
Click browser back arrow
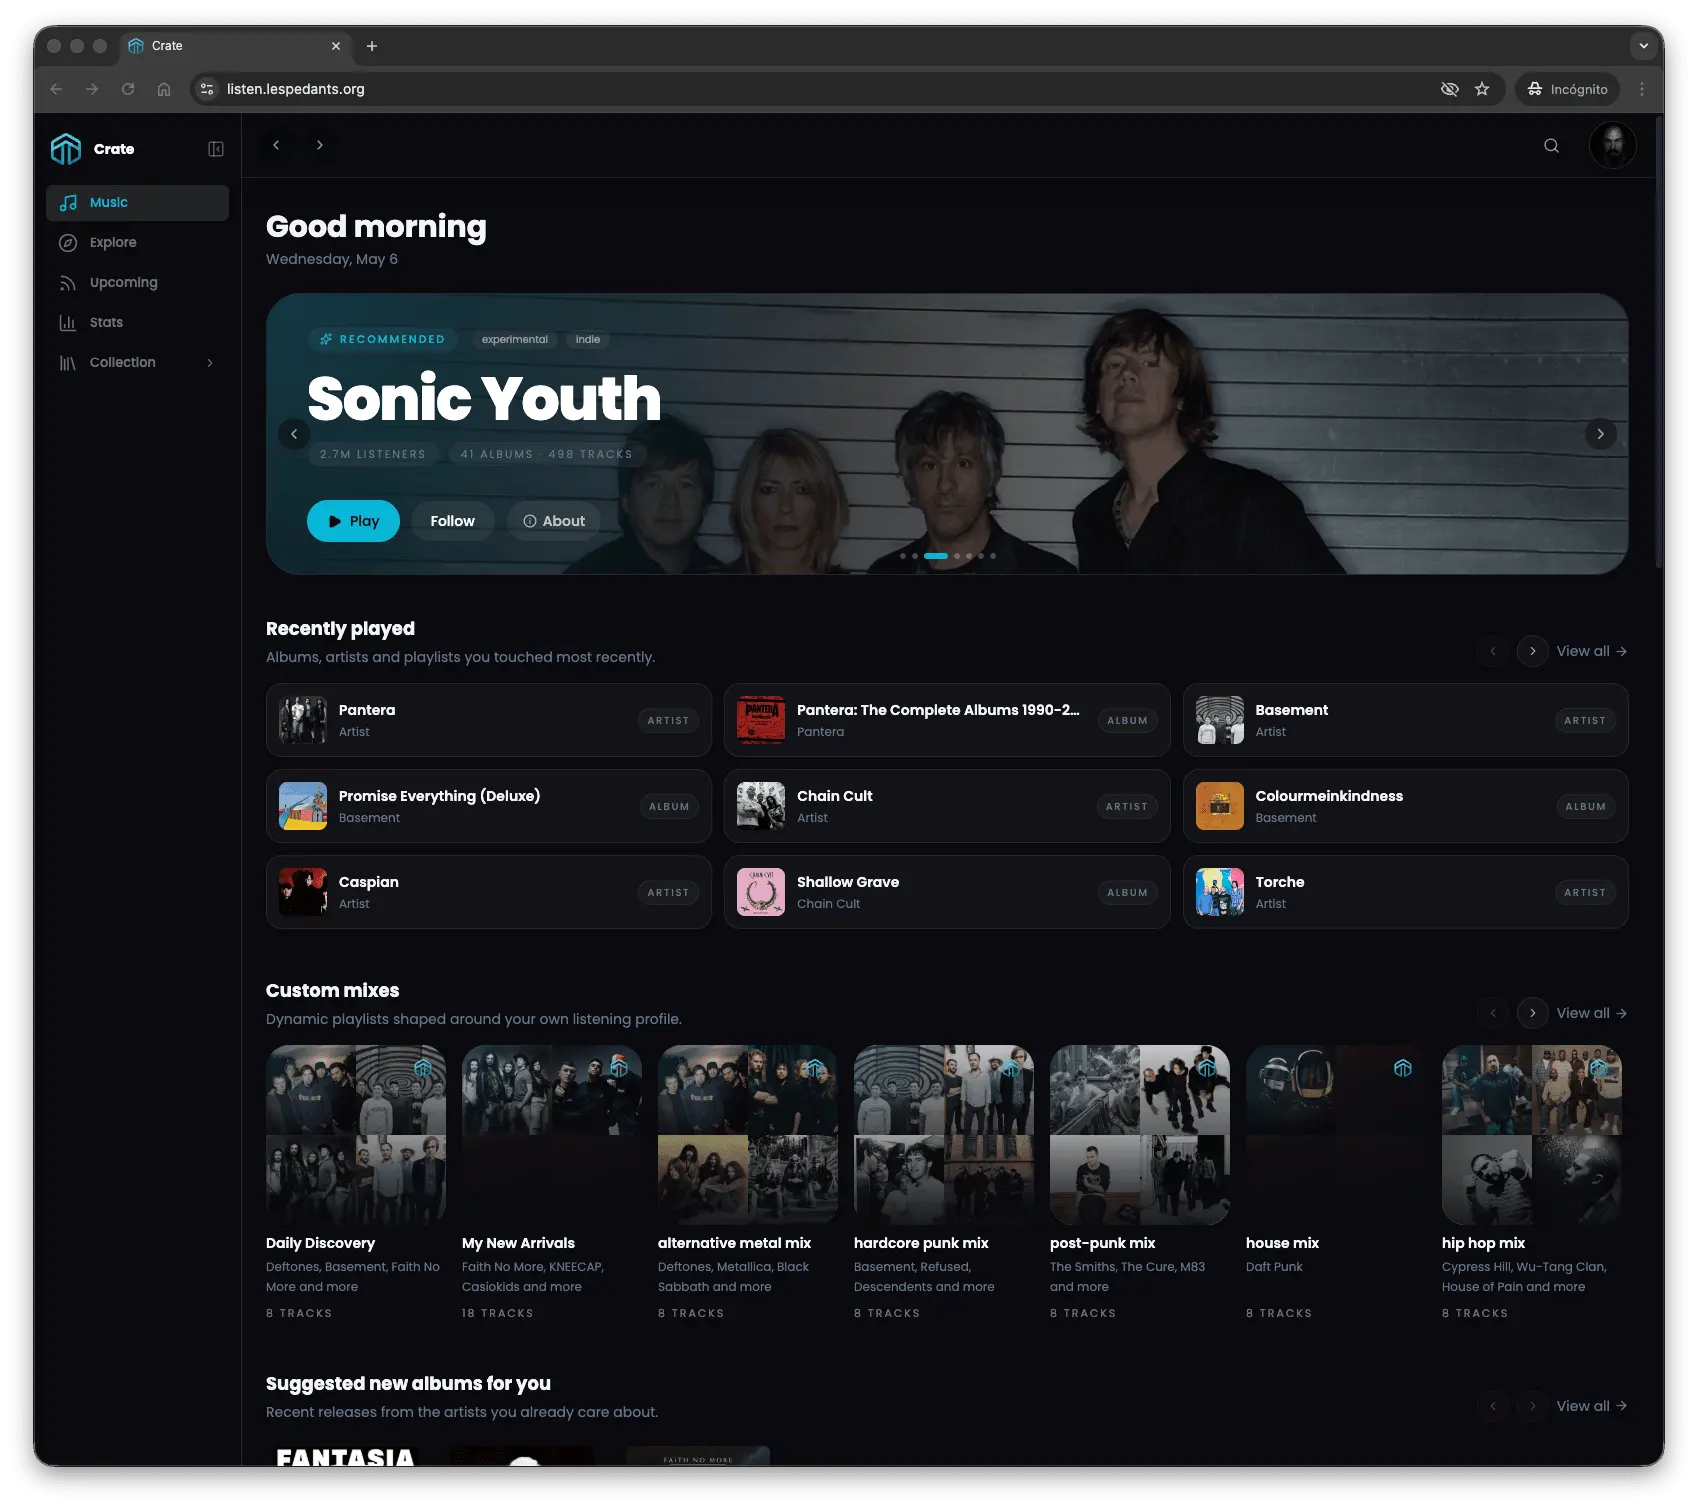[57, 89]
